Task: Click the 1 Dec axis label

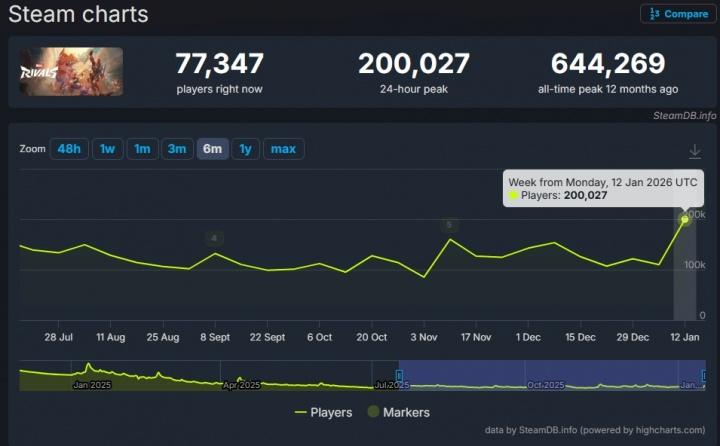Action: (x=528, y=337)
